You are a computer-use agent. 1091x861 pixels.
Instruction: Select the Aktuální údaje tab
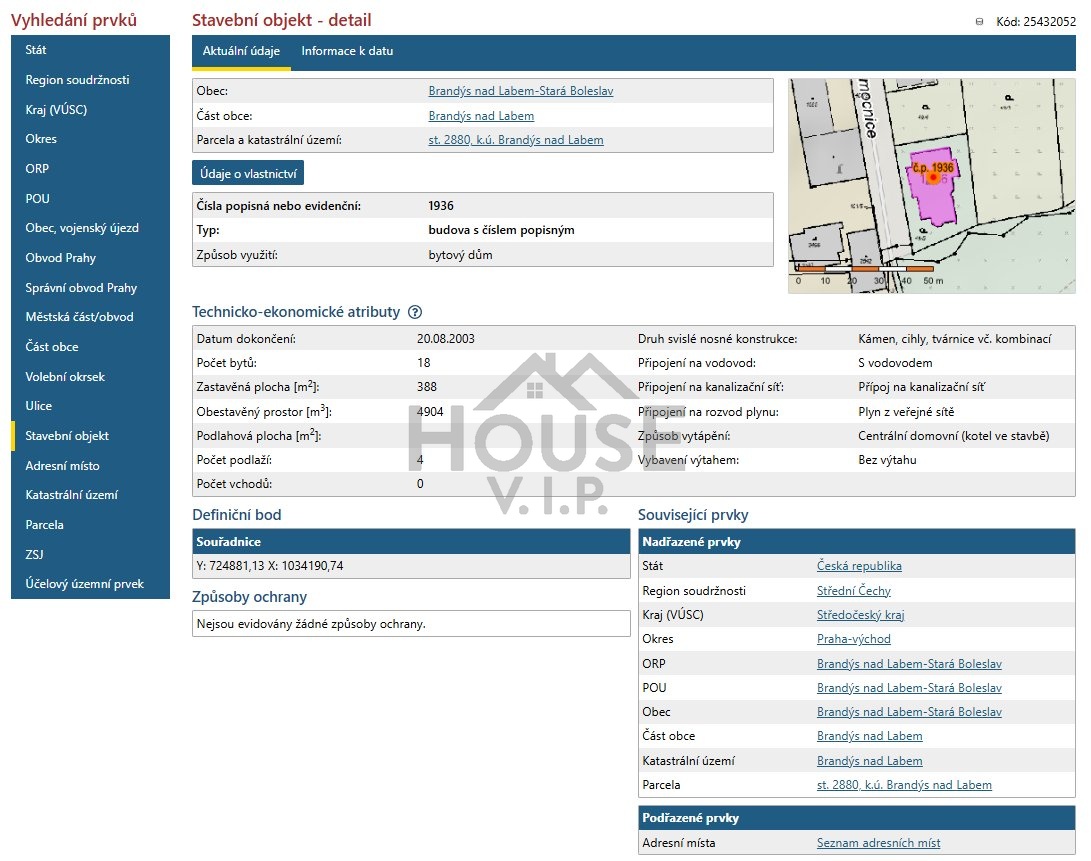[241, 52]
